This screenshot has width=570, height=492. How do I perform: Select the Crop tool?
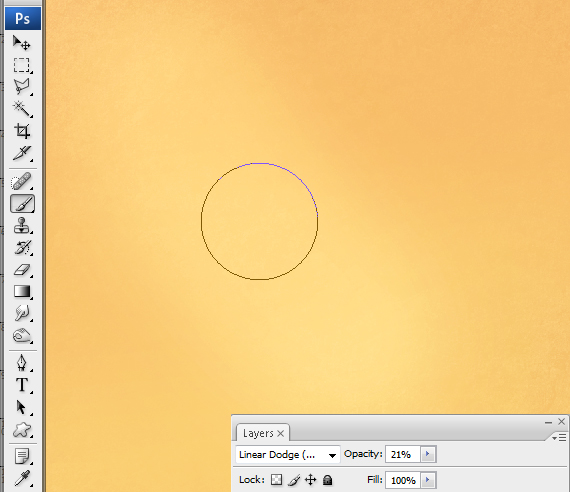[22, 131]
